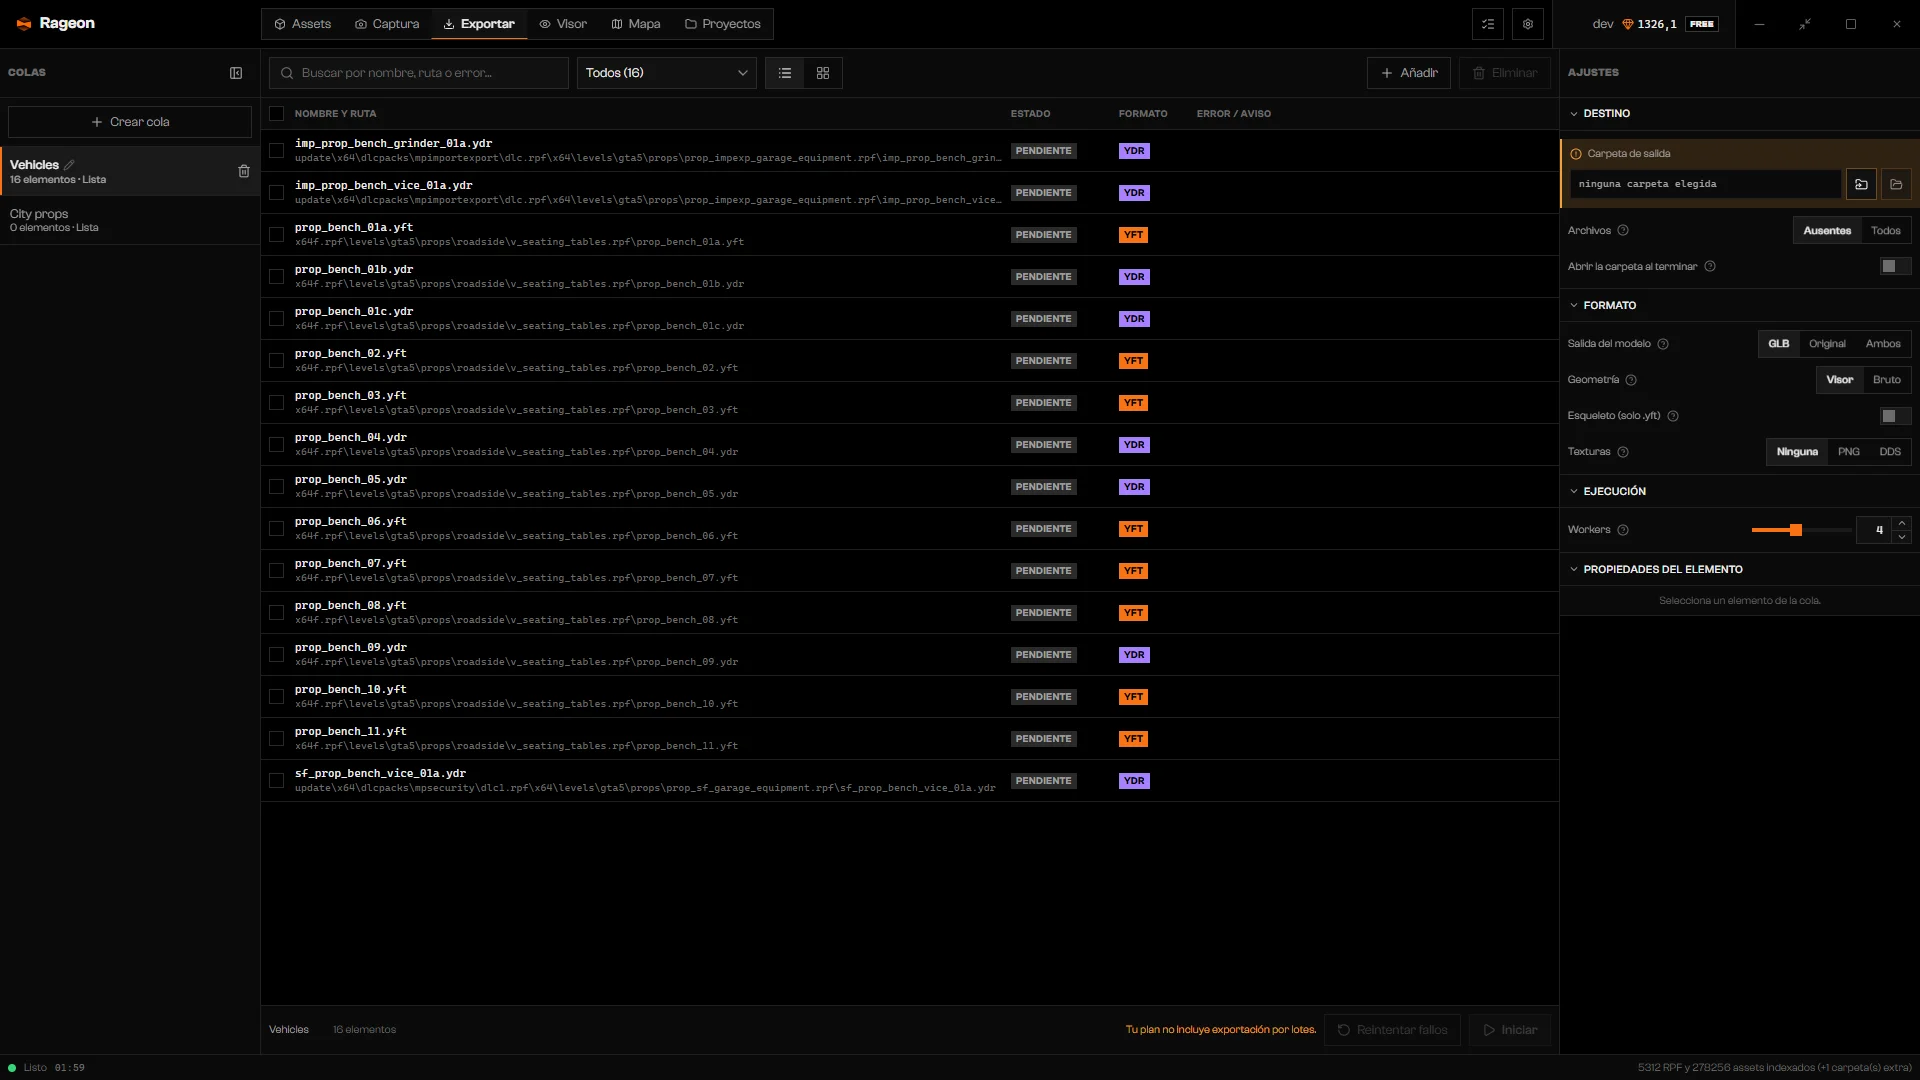Screen dimensions: 1920x1080
Task: Switch to list view layout
Action: coord(785,73)
